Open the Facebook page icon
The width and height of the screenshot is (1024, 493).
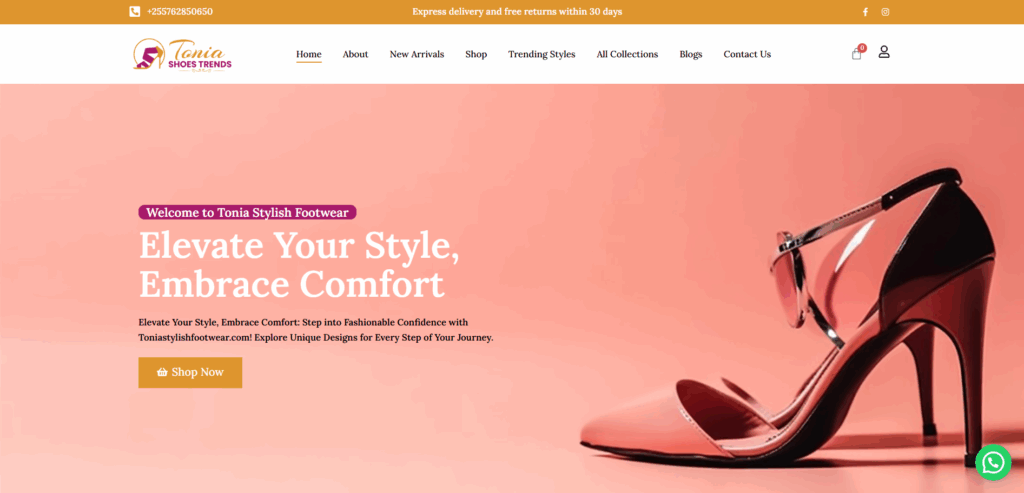865,12
